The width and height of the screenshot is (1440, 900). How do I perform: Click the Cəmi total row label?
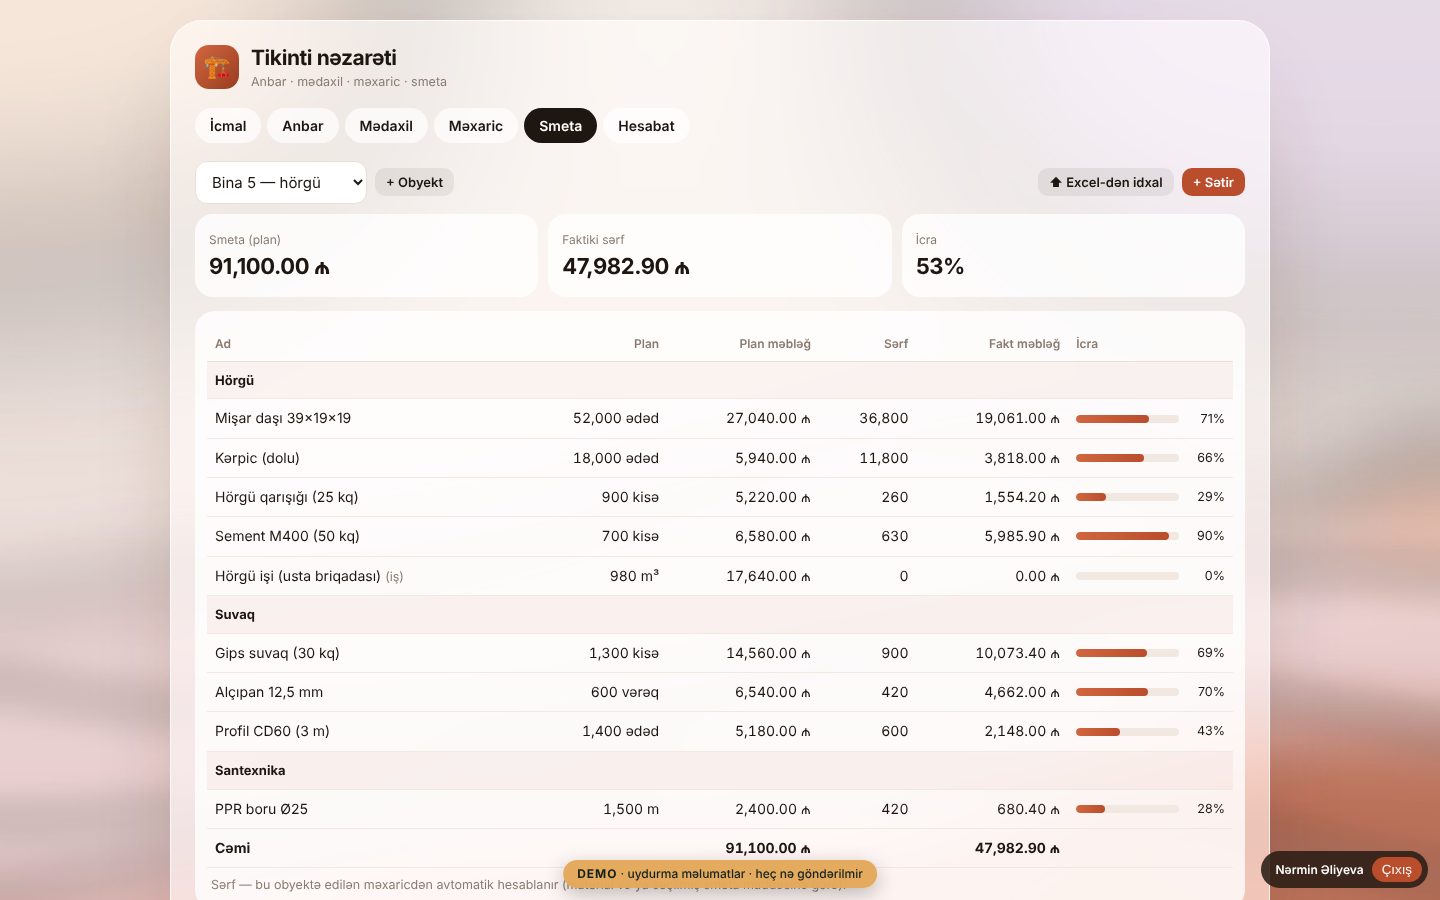point(233,848)
